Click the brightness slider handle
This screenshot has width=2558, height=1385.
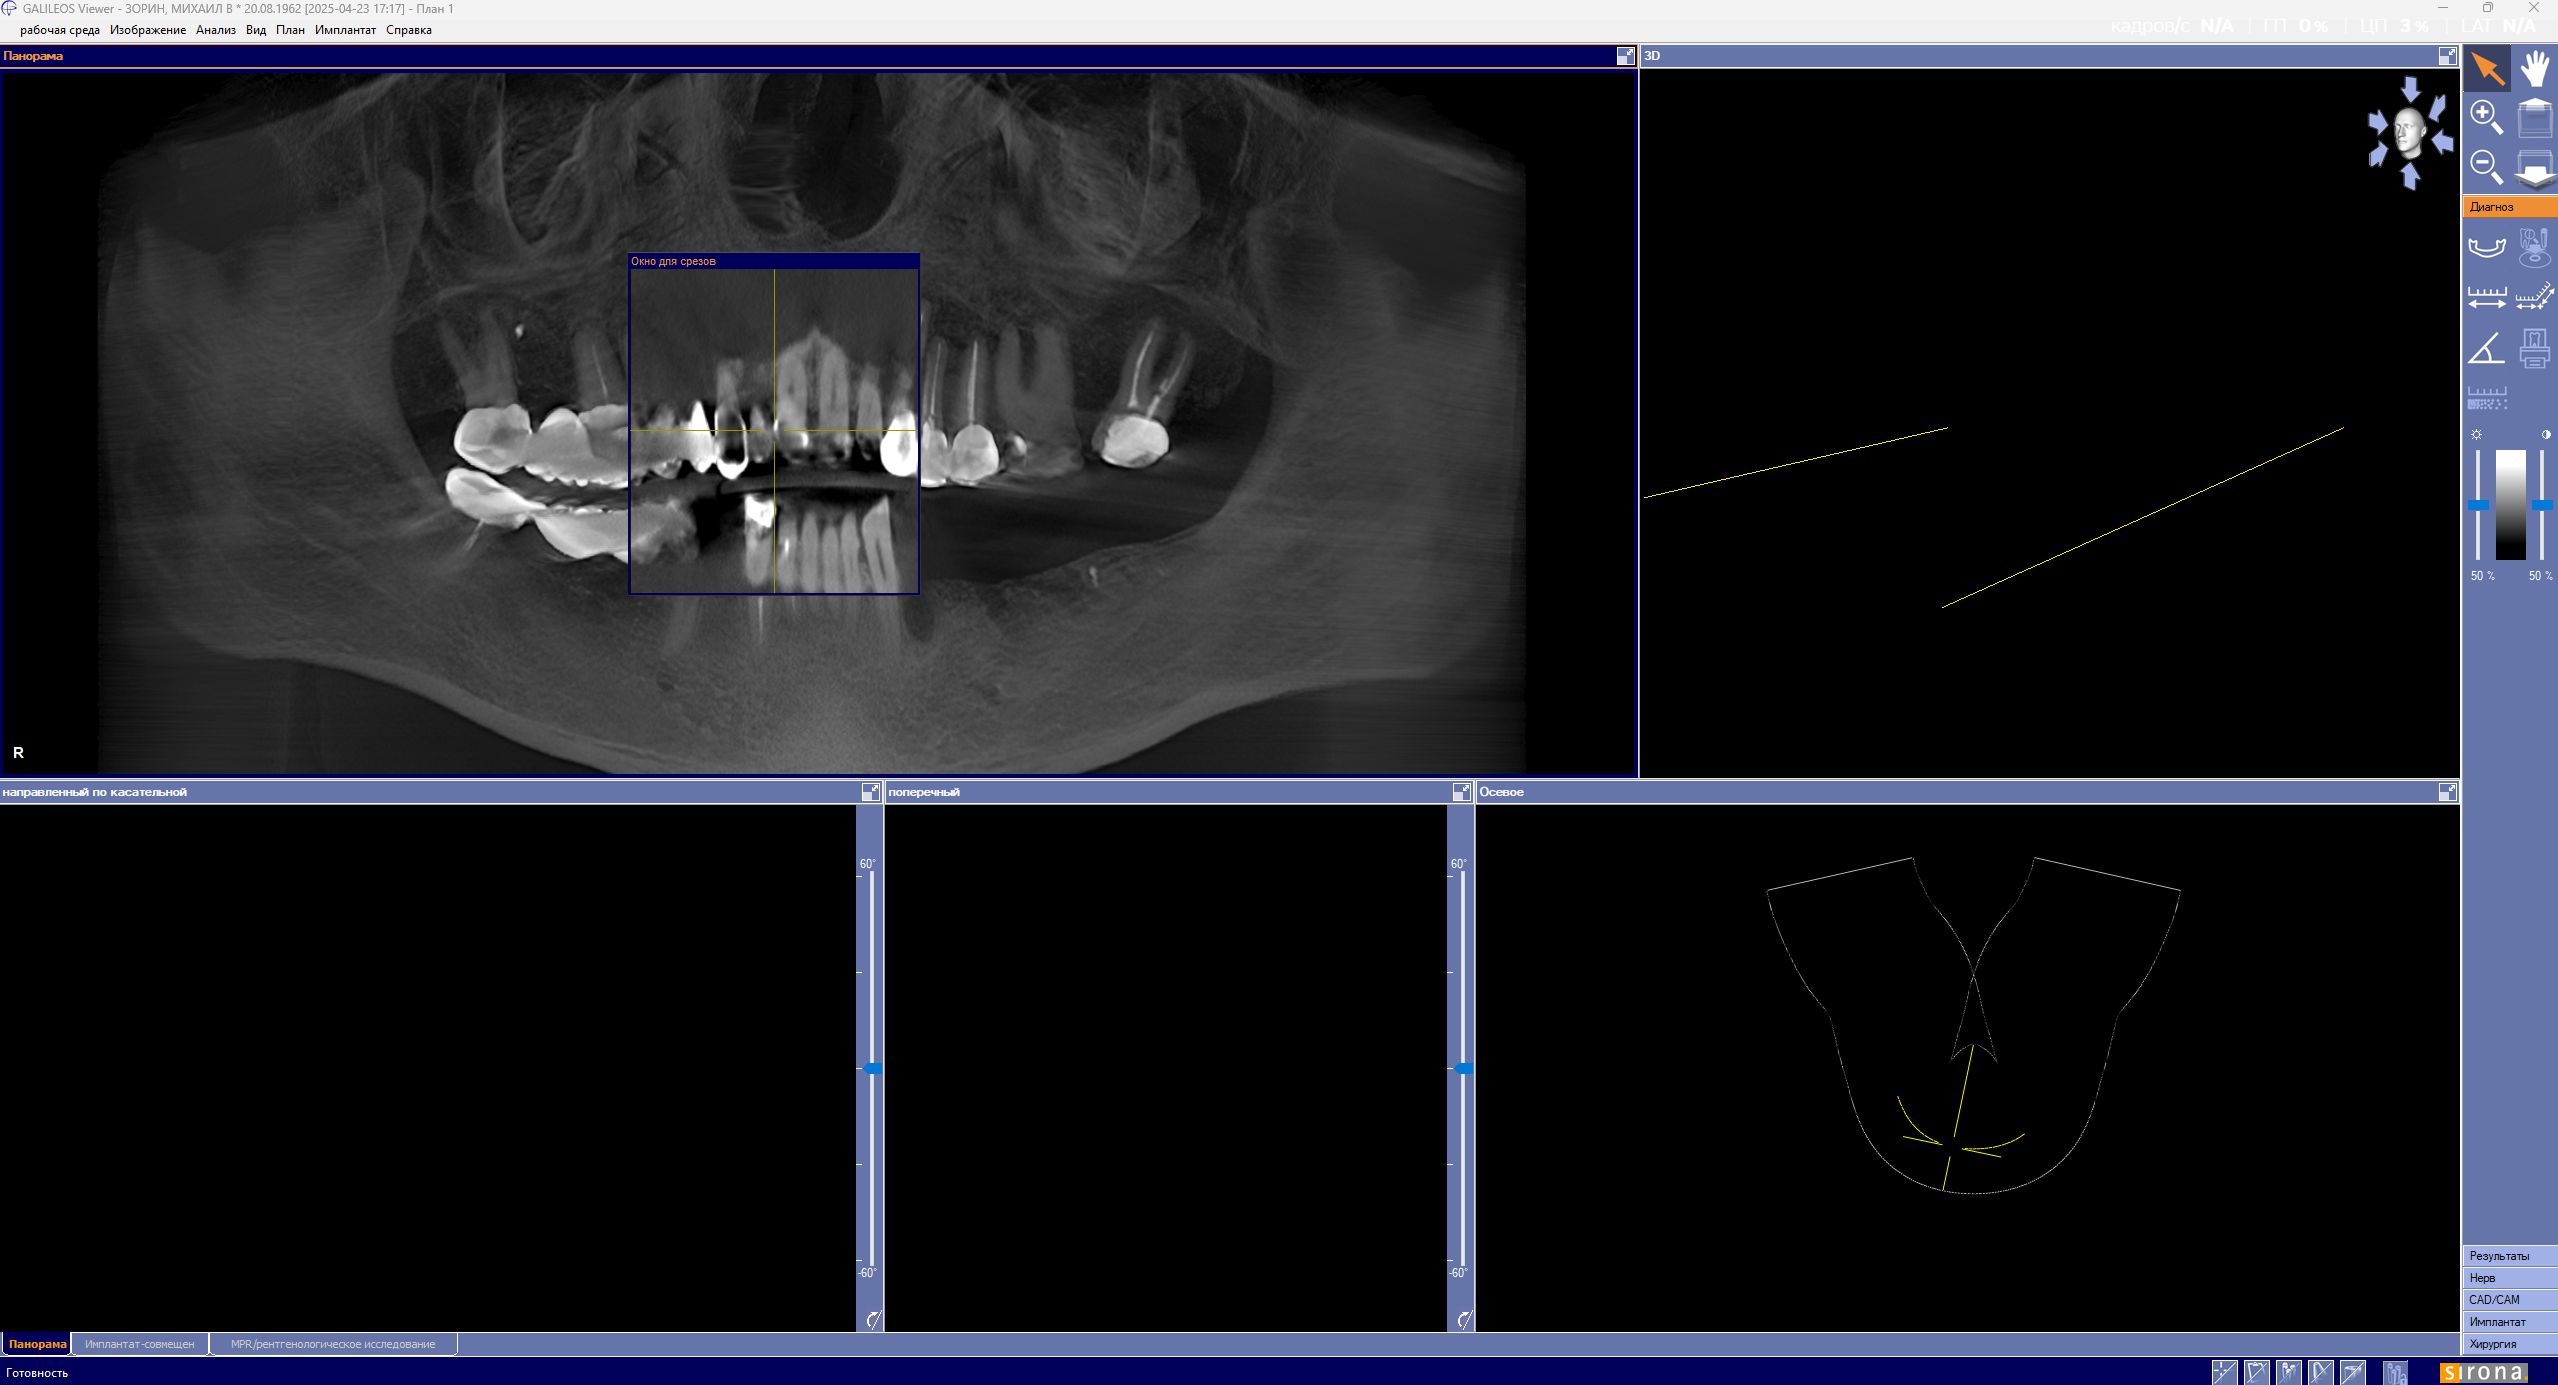[x=2478, y=506]
